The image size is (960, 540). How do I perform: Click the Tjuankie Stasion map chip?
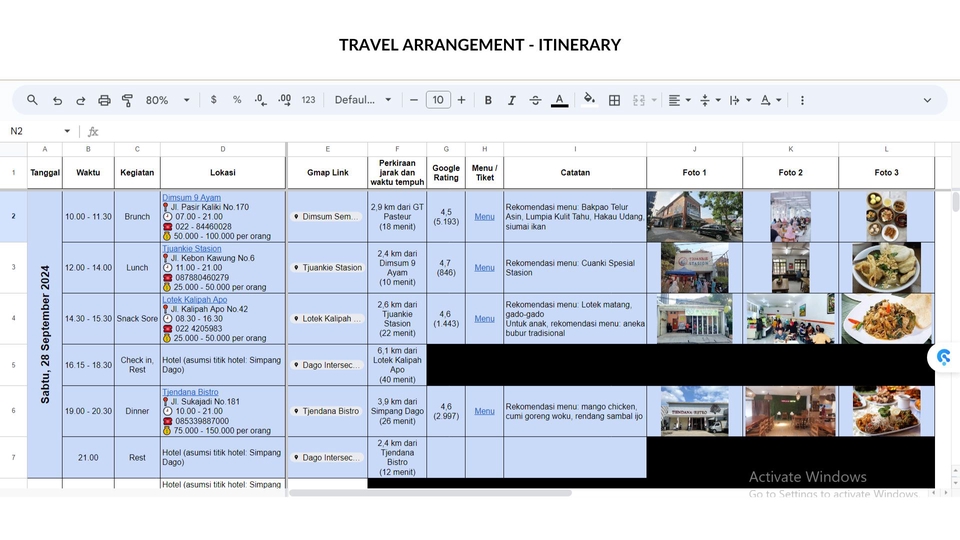[328, 268]
